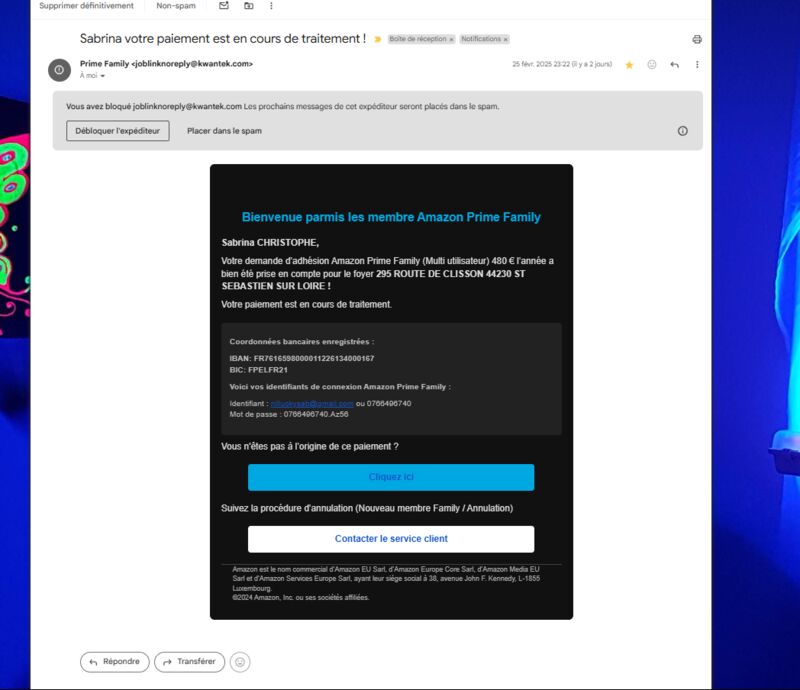Click the IBAN line in the email
Screen dimensions: 800x690
[x=302, y=359]
